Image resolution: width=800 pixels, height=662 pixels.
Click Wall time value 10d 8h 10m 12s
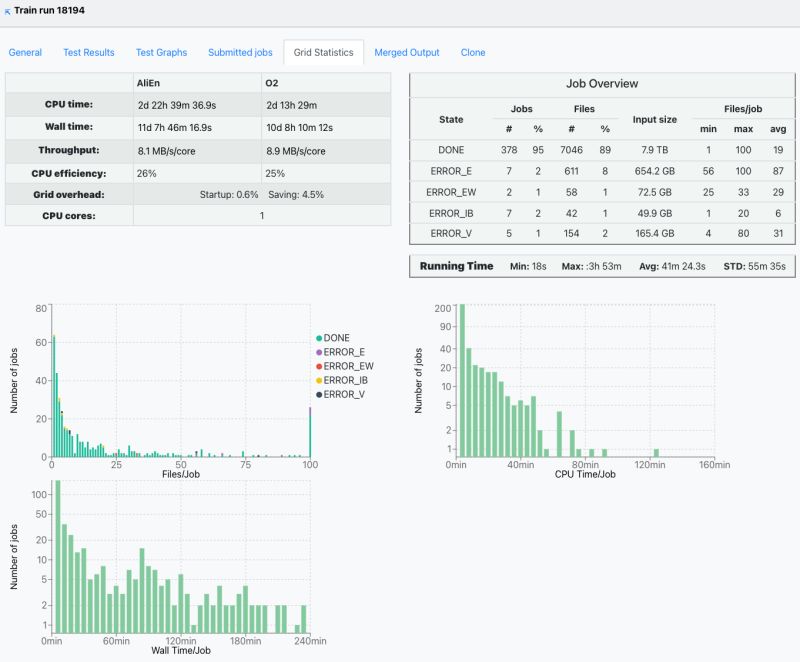(x=299, y=128)
